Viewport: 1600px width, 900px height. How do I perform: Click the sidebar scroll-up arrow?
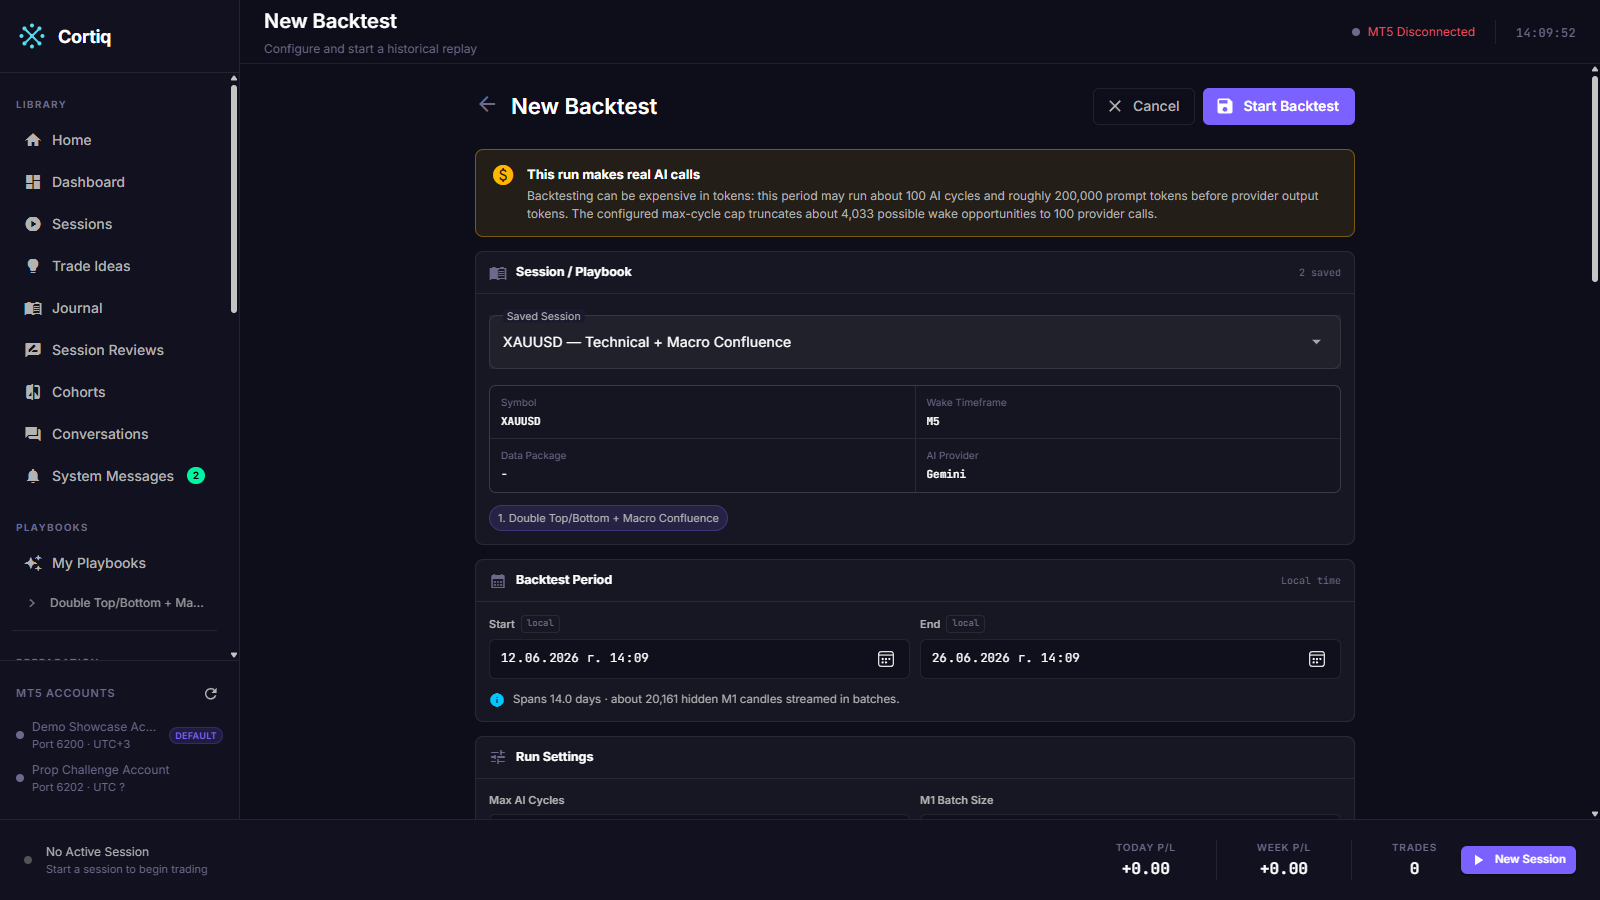pos(234,78)
